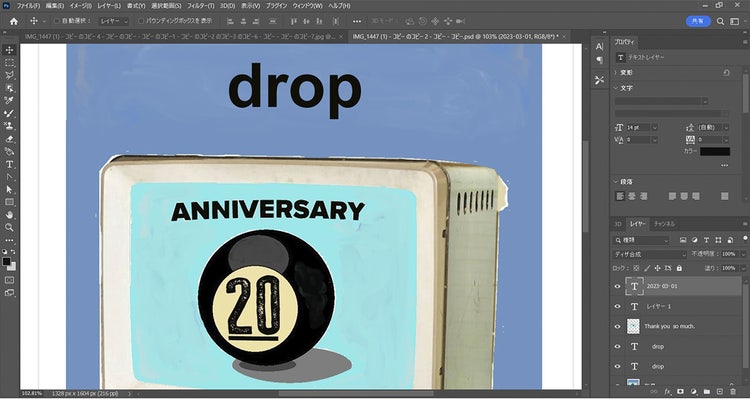The height and width of the screenshot is (399, 750).
Task: Open more alignment options three dots
Action: click(357, 21)
